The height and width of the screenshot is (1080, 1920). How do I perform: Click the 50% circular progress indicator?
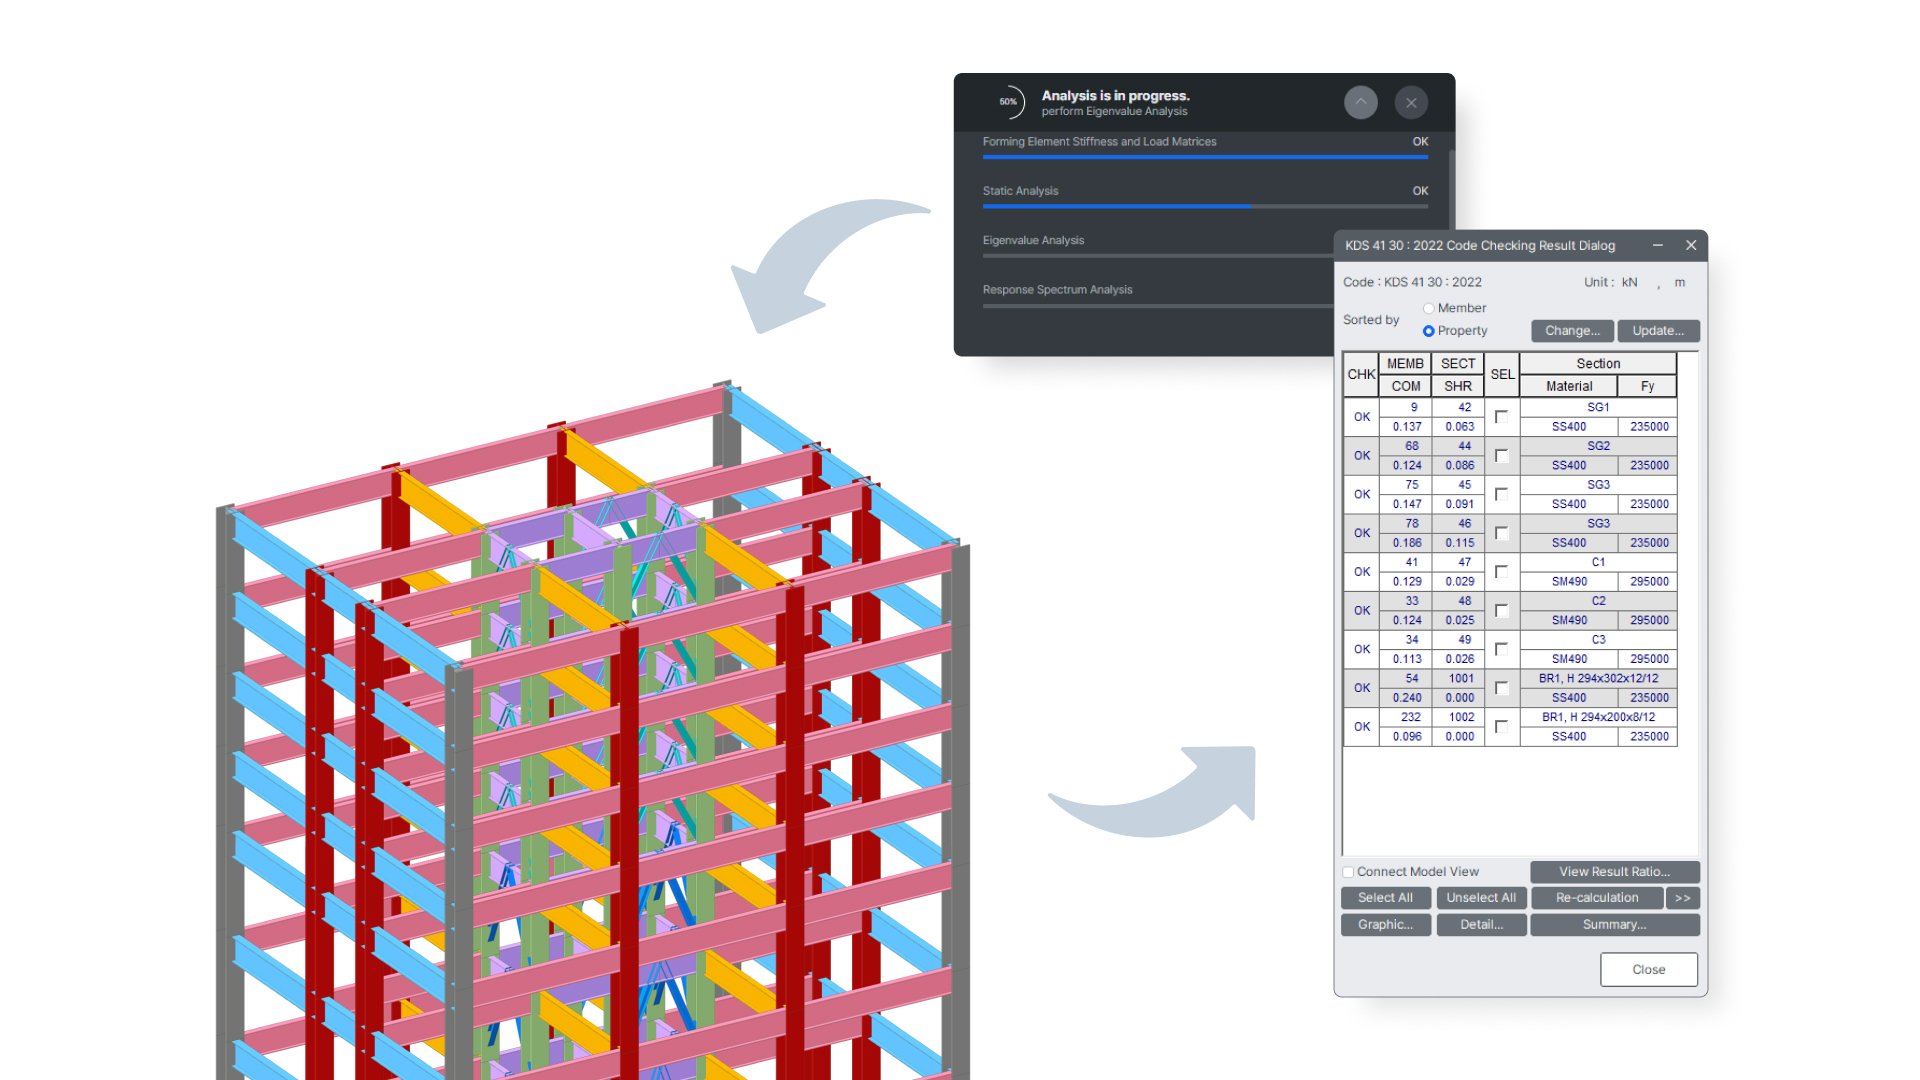click(1009, 102)
